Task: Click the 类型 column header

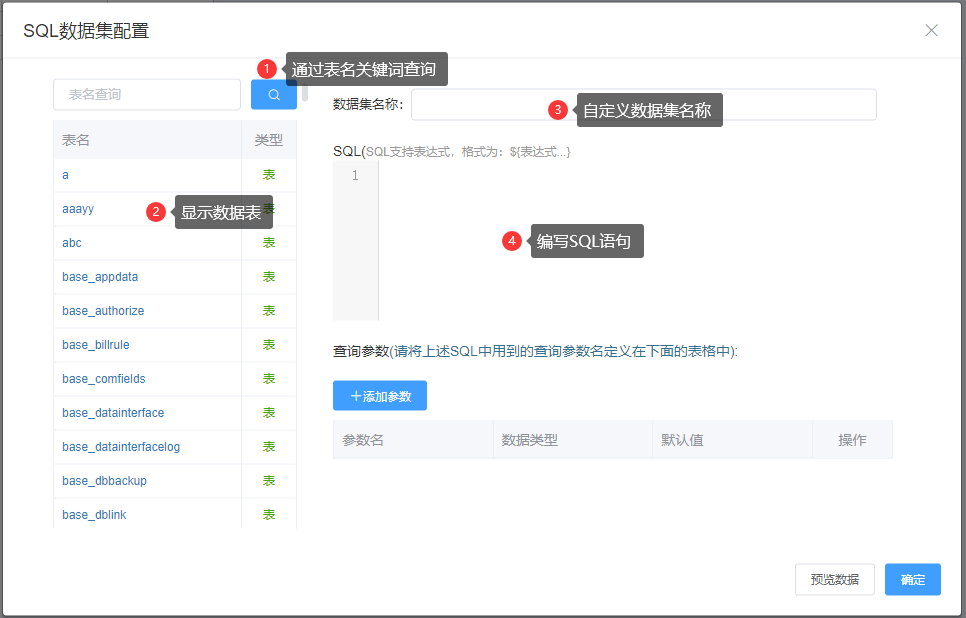Action: (x=269, y=140)
